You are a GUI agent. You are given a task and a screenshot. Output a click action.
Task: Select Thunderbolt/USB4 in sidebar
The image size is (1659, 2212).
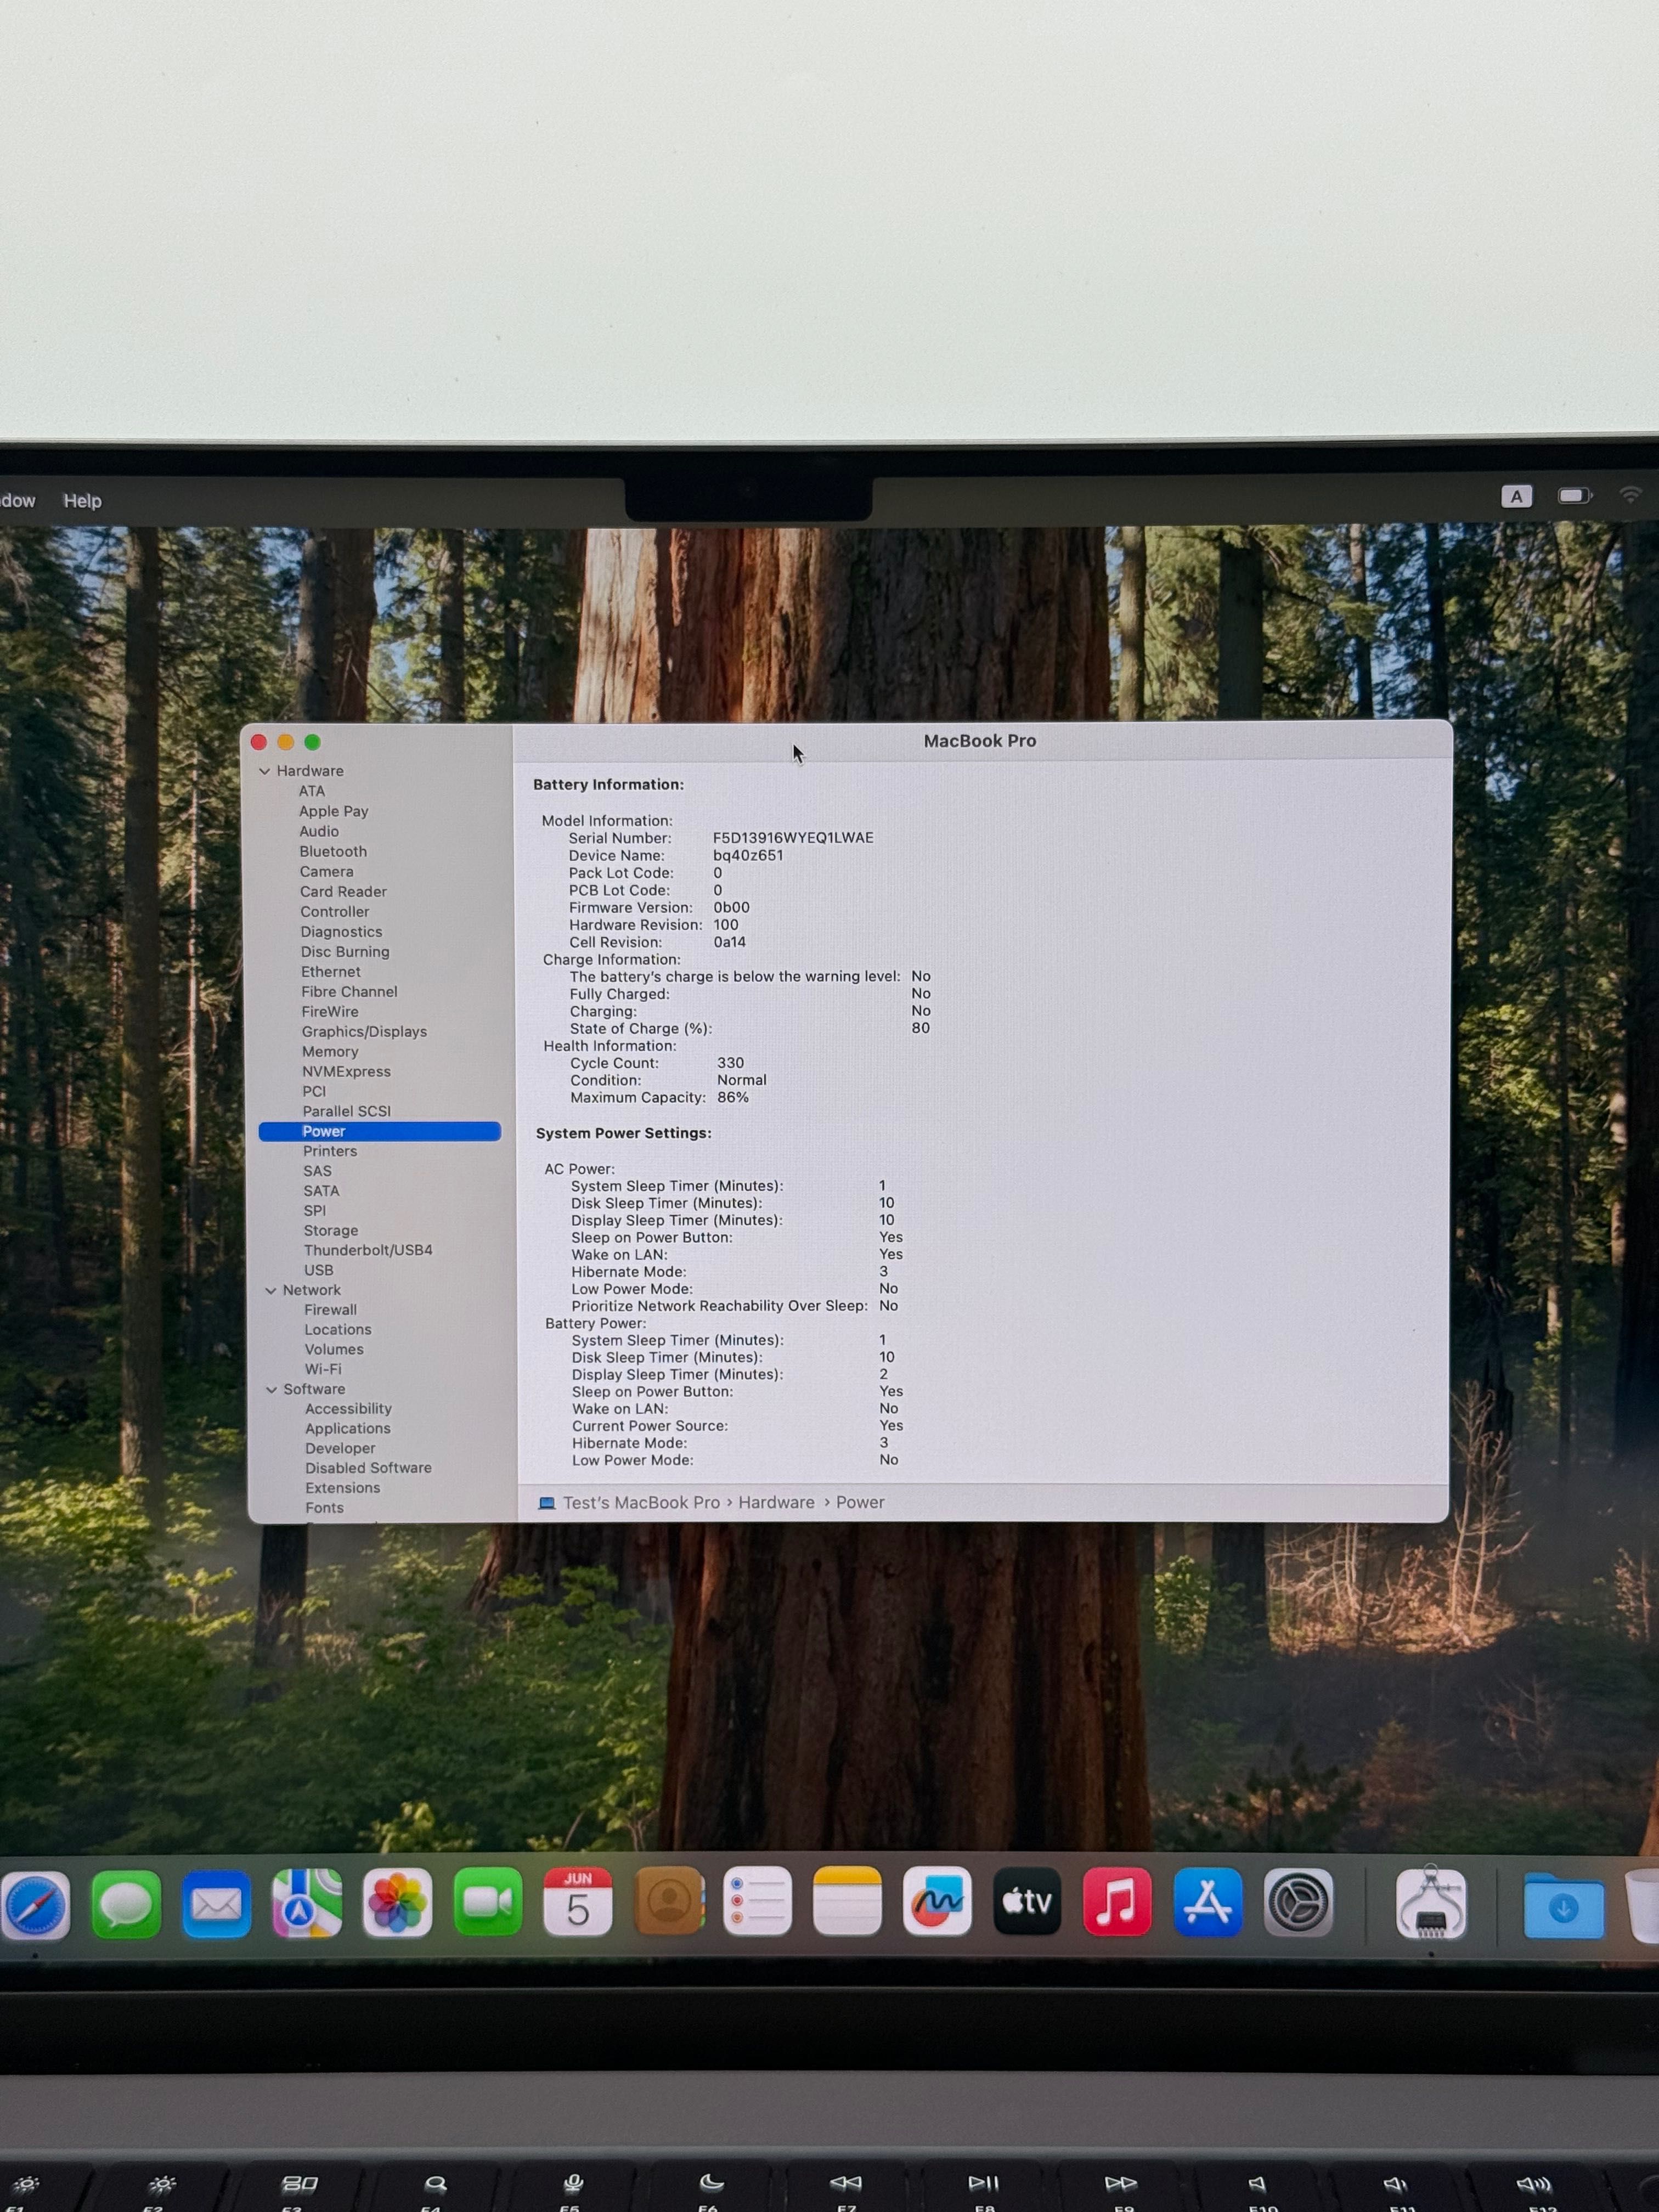point(368,1250)
